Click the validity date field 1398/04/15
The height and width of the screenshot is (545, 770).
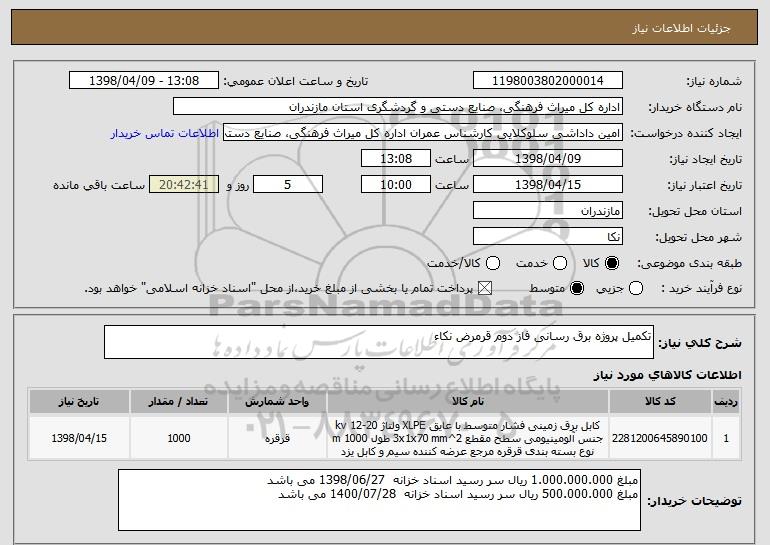548,185
